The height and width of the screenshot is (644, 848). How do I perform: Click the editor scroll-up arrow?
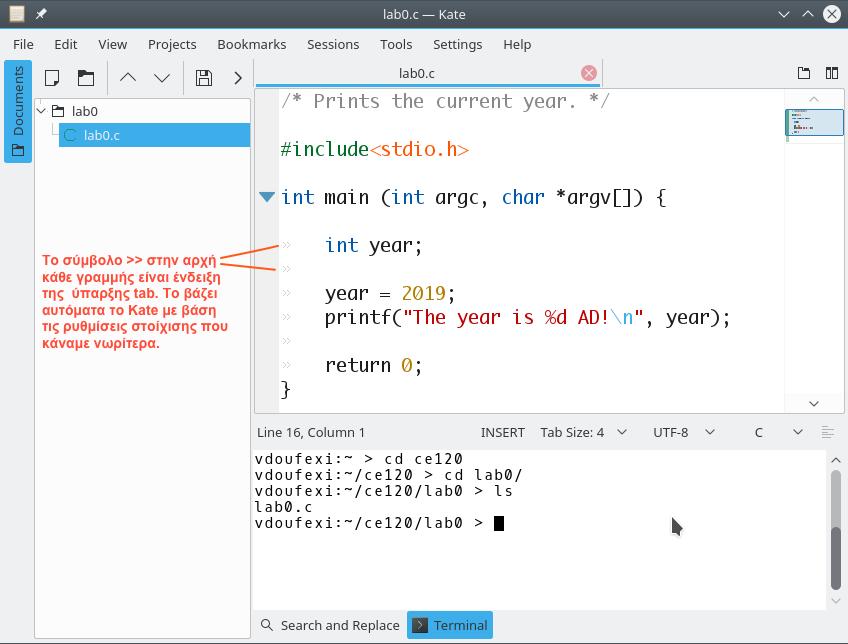pos(814,99)
